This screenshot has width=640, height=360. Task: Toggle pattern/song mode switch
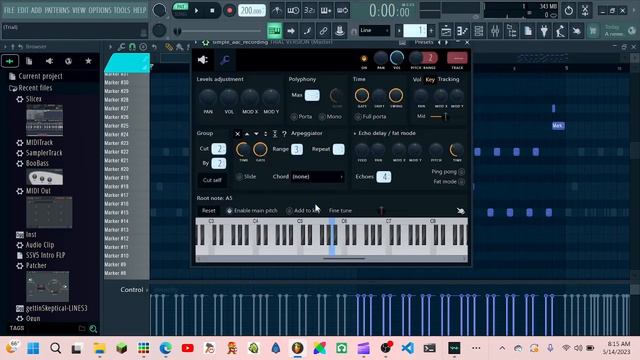(x=180, y=10)
